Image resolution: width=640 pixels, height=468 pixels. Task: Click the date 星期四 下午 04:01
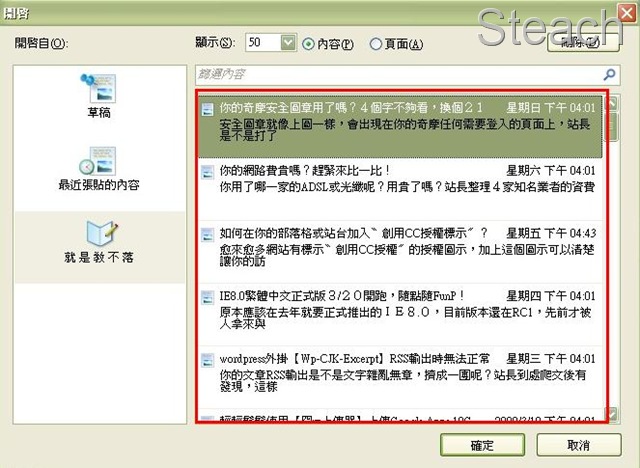click(551, 296)
